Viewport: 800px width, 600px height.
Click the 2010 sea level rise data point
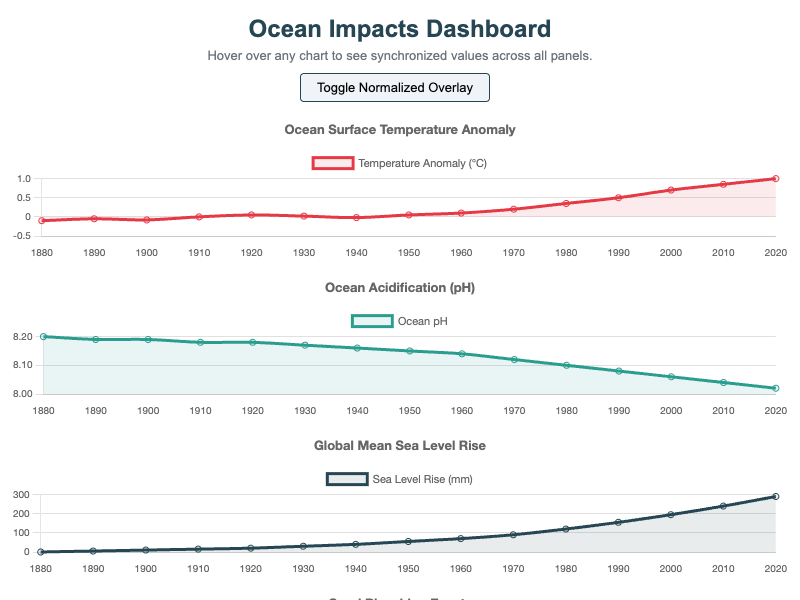723,506
